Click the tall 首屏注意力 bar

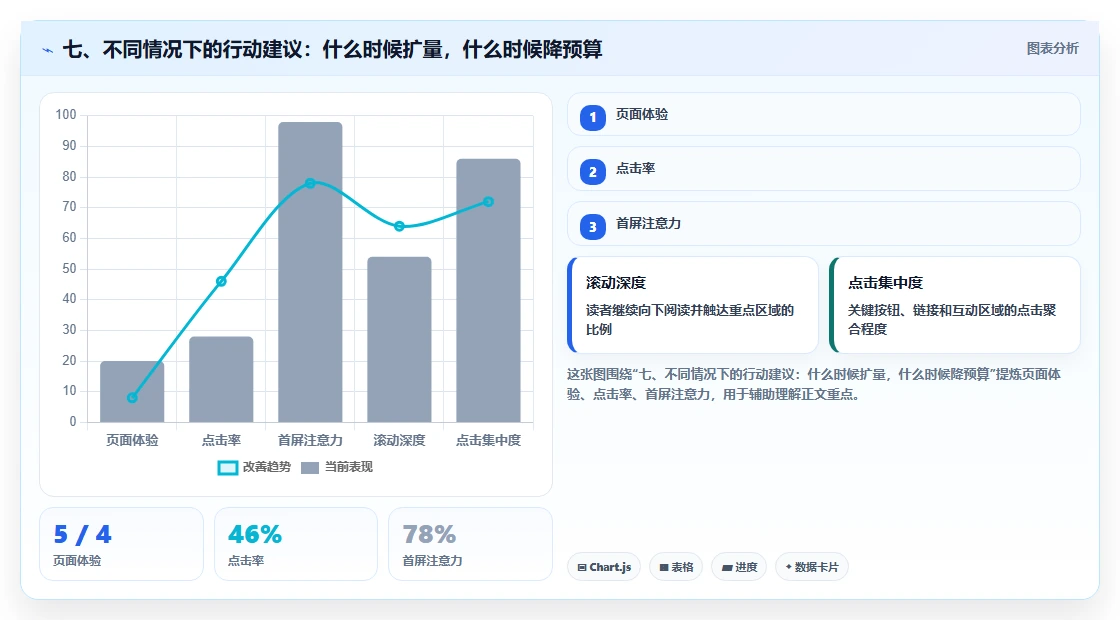point(310,272)
